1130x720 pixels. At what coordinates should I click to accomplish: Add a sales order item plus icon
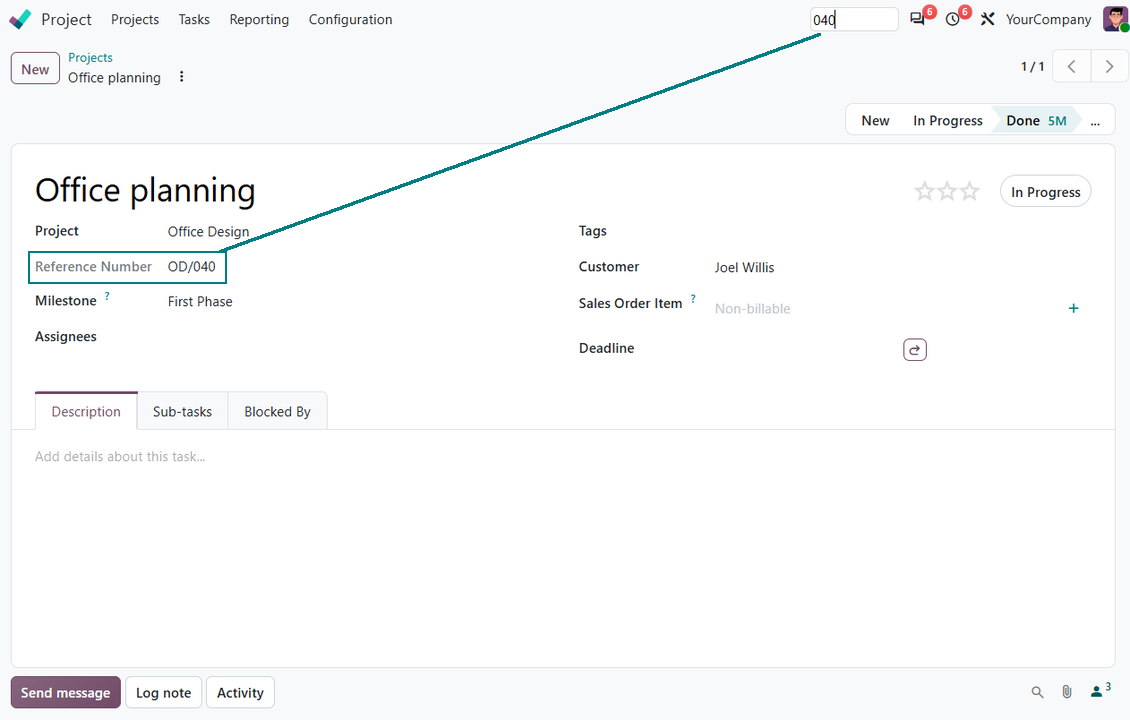click(1073, 308)
